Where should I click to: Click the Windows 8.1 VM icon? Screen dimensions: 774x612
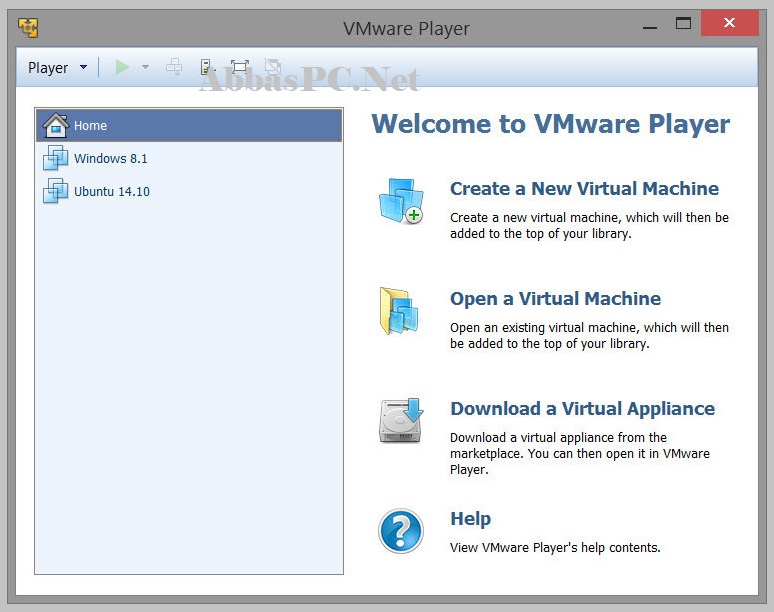point(55,158)
